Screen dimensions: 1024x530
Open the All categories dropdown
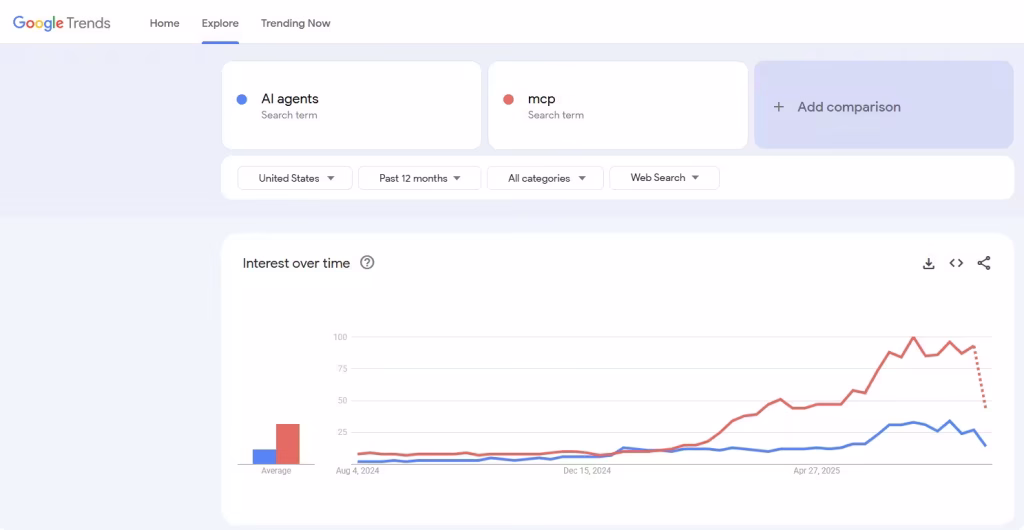click(x=545, y=178)
